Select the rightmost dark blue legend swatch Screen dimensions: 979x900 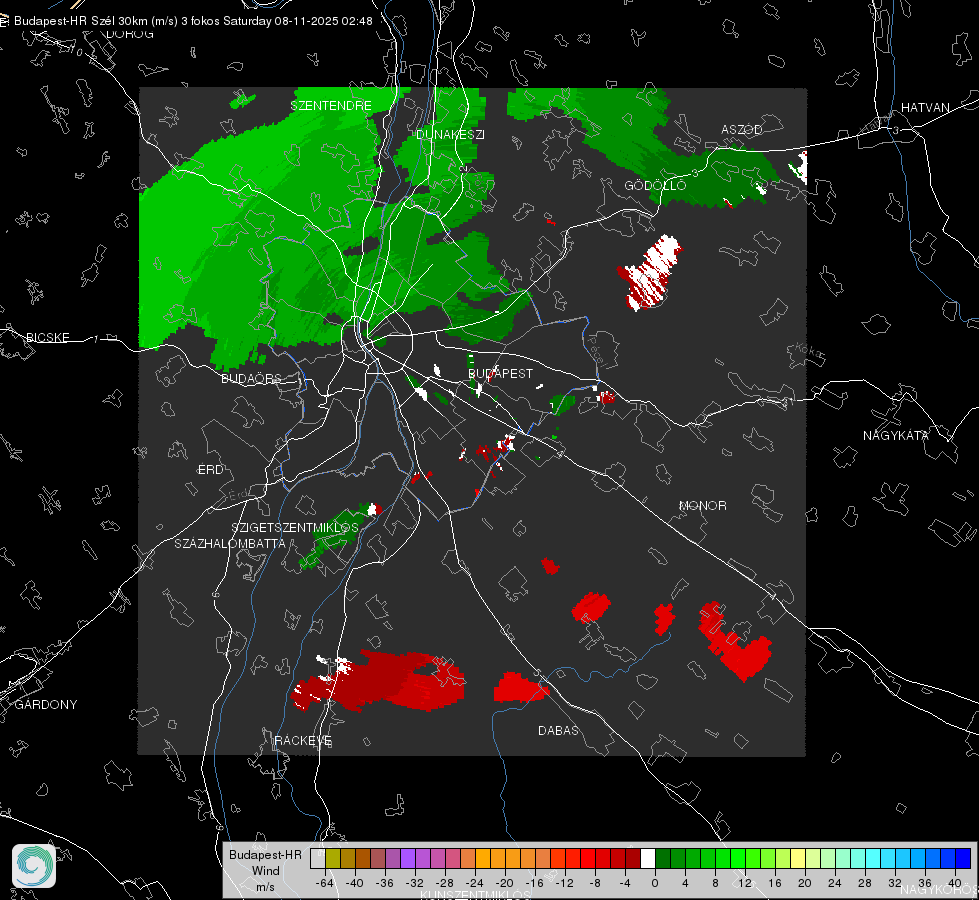point(963,859)
